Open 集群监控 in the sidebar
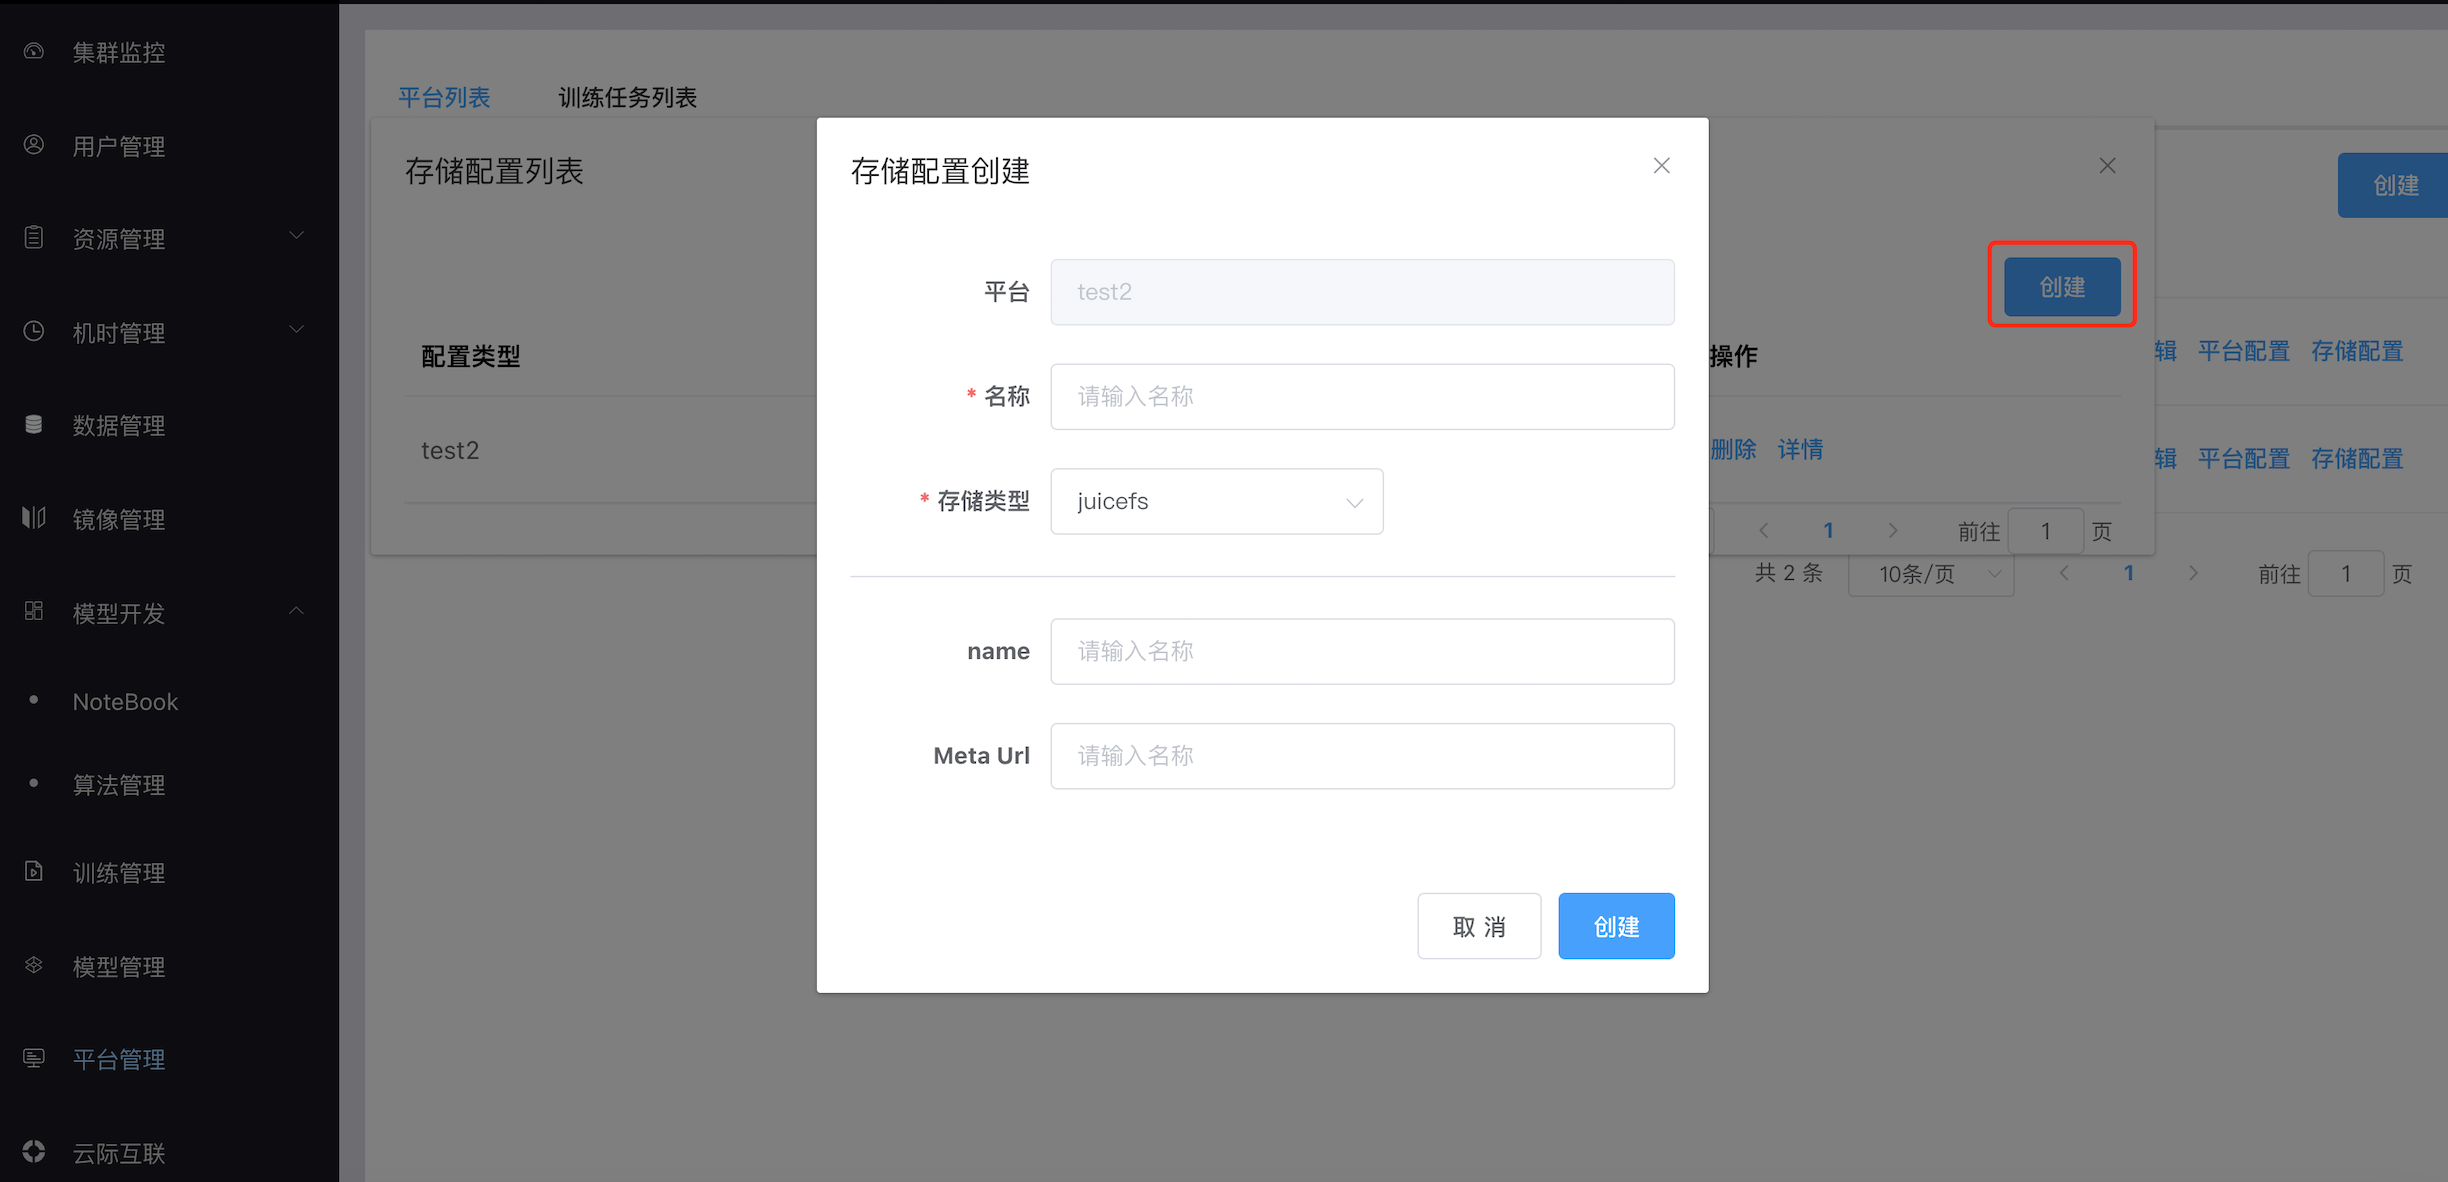Viewport: 2448px width, 1182px height. click(119, 52)
